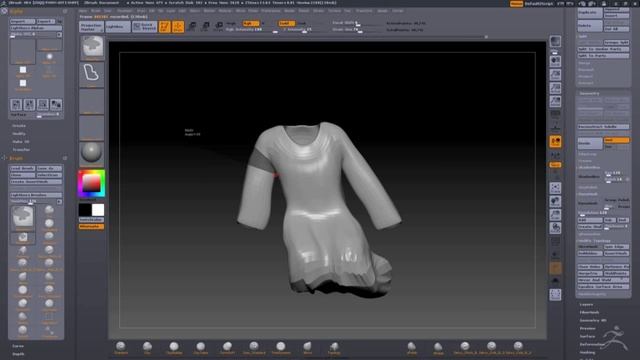Screen dimensions: 640x360
Task: Render with the BPR icon
Action: pyautogui.click(x=555, y=42)
